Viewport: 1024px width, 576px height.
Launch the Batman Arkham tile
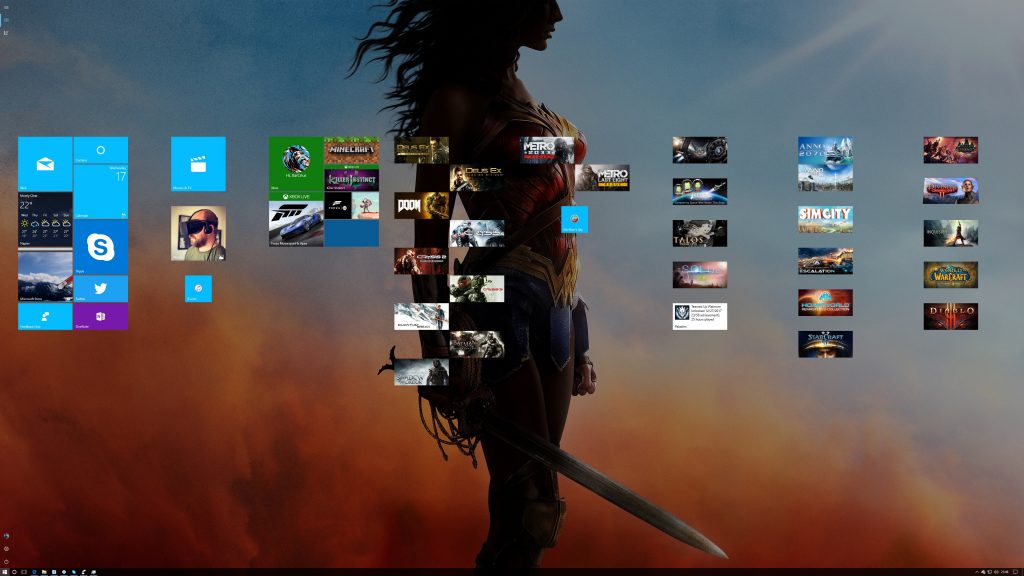[477, 344]
